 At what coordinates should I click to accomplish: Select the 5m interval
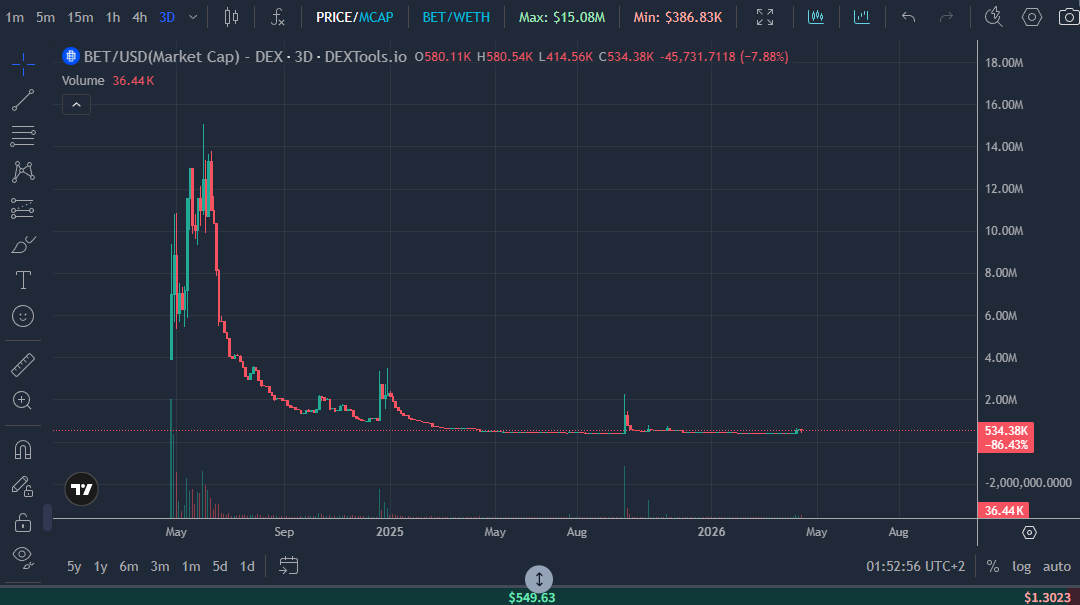tap(45, 17)
